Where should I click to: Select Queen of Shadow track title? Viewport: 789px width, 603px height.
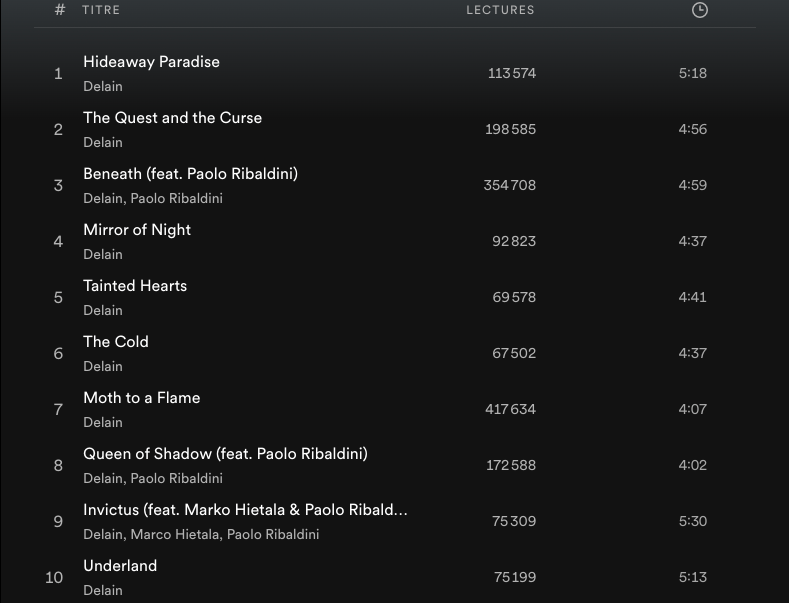[x=225, y=454]
